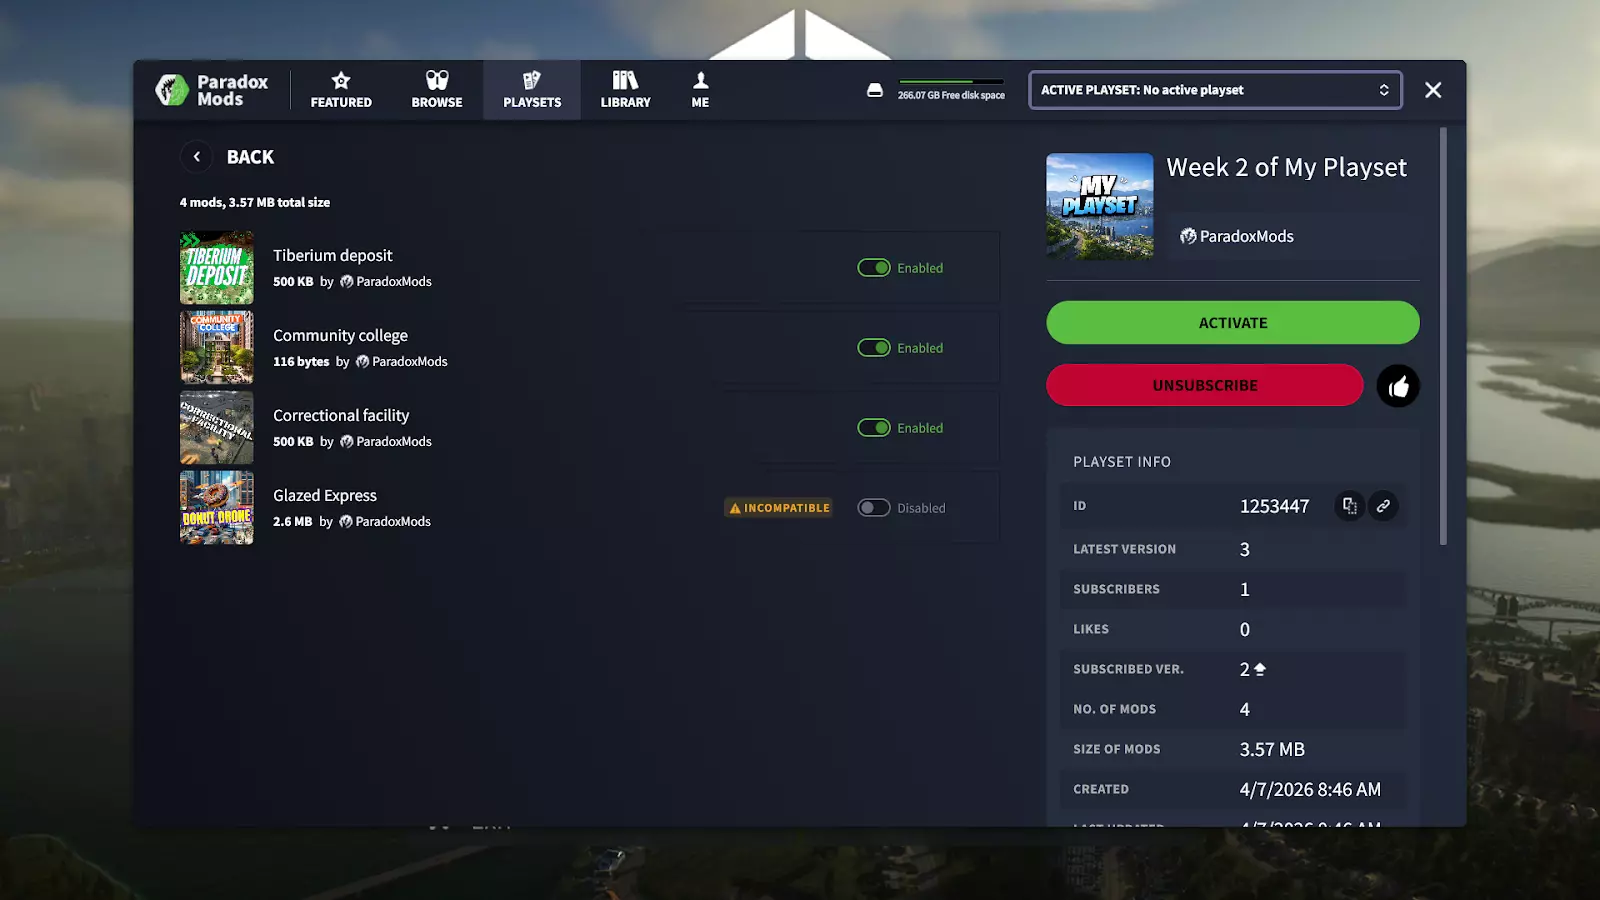Click the free disk space bar

pyautogui.click(x=951, y=81)
